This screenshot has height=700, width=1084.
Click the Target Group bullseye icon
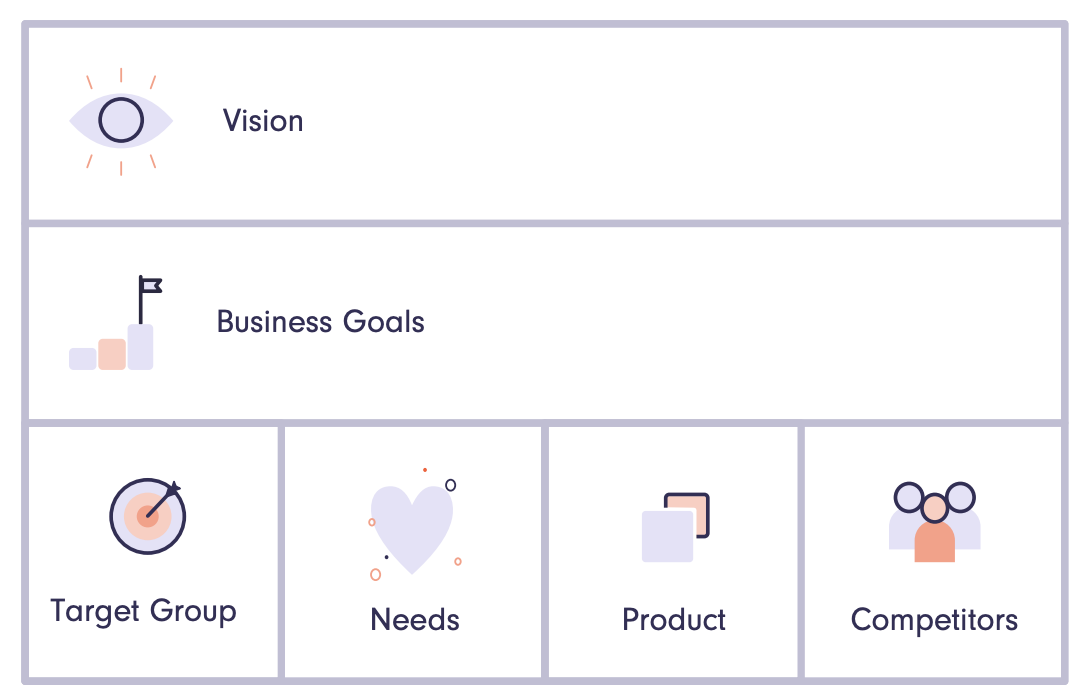[147, 516]
